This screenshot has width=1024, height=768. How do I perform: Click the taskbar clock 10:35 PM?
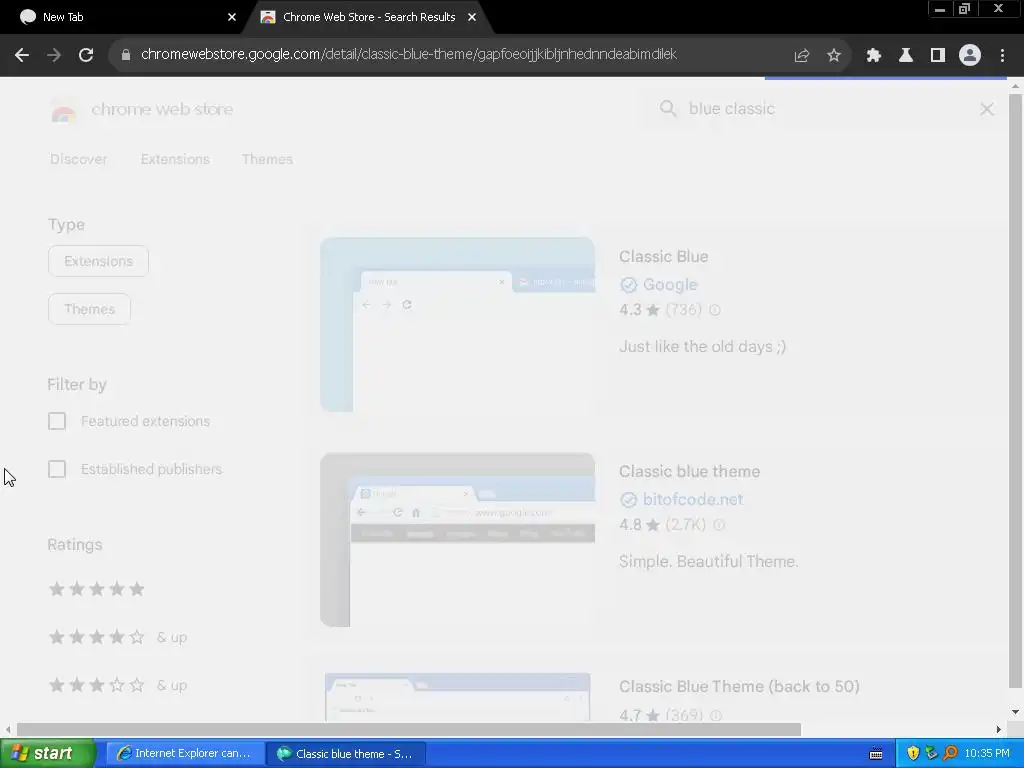point(987,754)
